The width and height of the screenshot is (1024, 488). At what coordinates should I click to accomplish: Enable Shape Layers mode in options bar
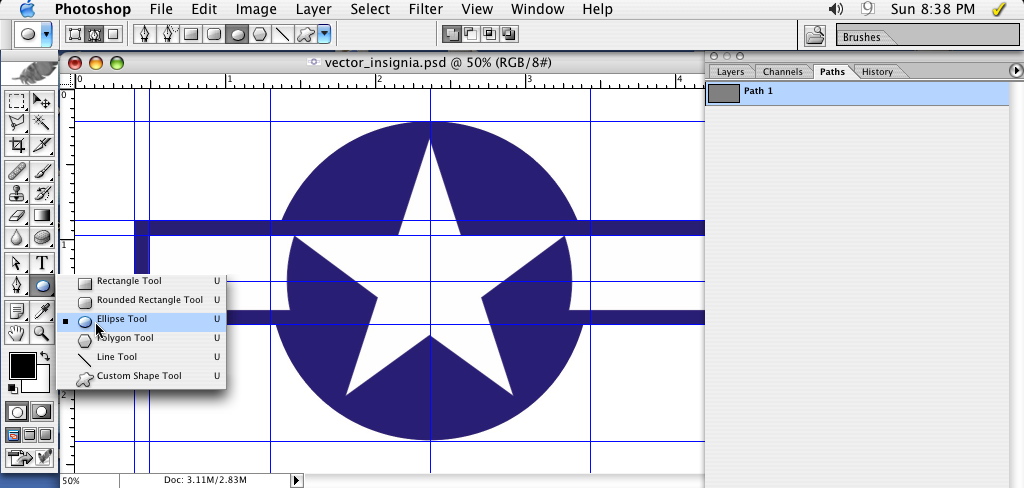pos(75,34)
